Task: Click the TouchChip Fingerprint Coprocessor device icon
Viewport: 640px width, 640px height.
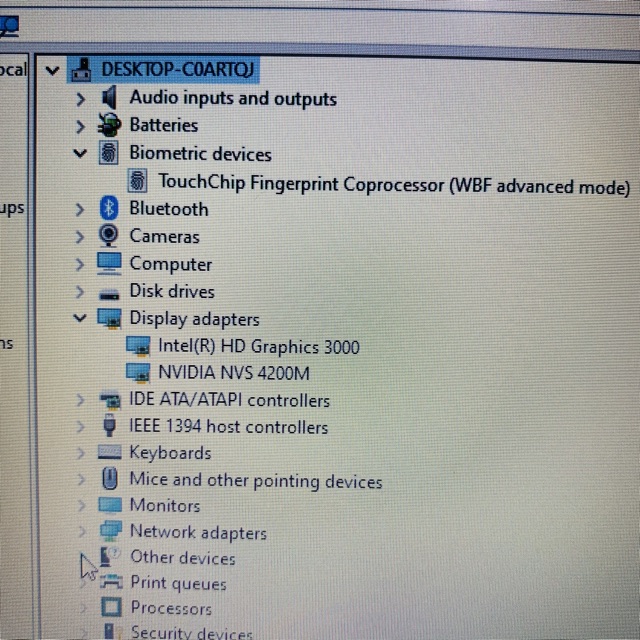Action: (138, 181)
